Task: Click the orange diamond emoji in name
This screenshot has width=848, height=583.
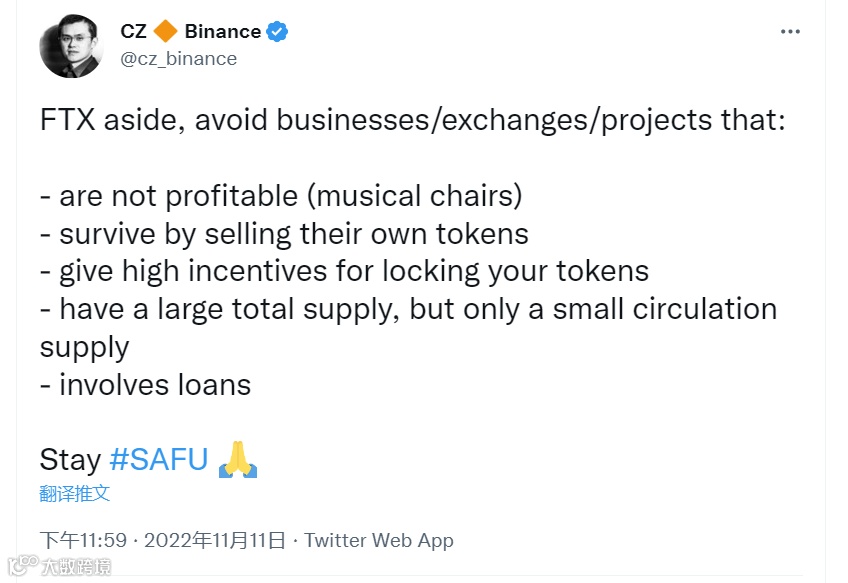Action: coord(166,32)
